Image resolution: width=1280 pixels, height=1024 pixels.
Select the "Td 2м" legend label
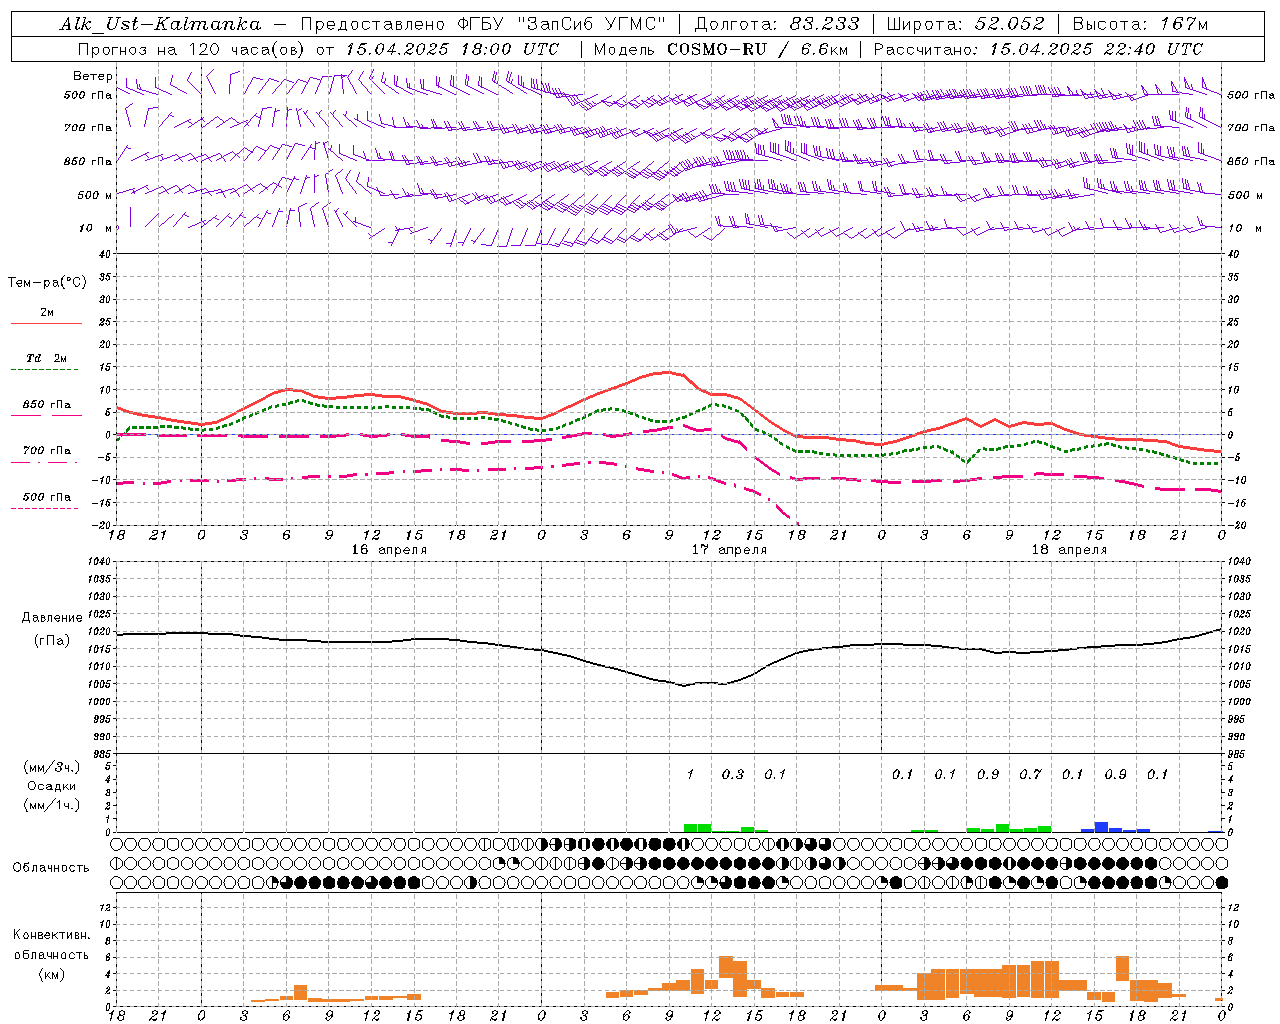47,358
